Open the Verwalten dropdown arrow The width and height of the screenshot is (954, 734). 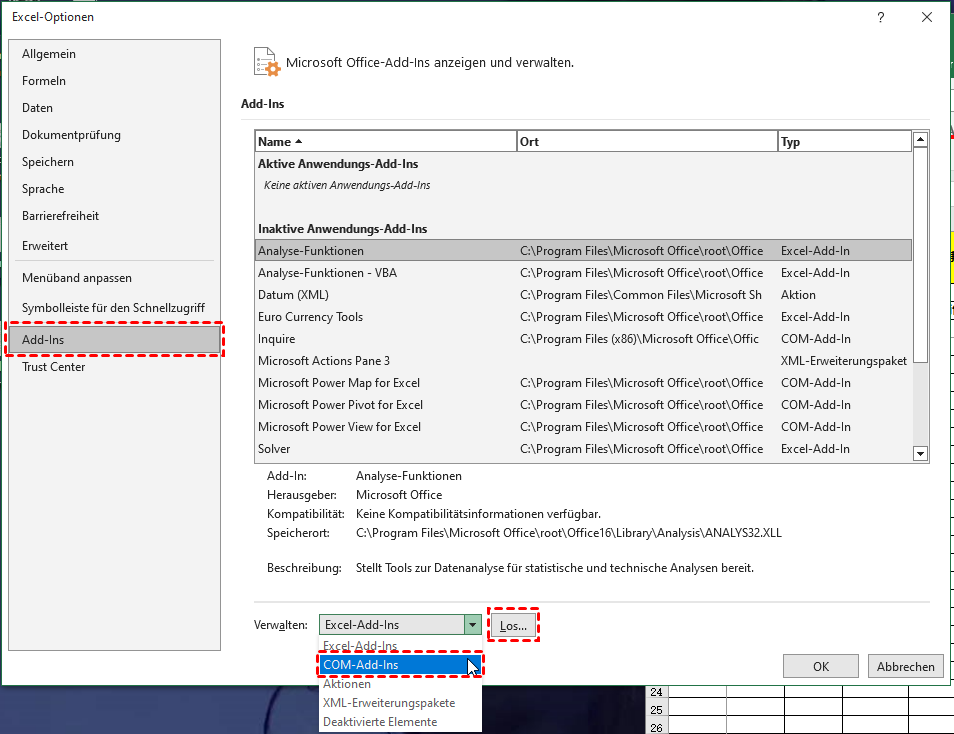pyautogui.click(x=471, y=625)
